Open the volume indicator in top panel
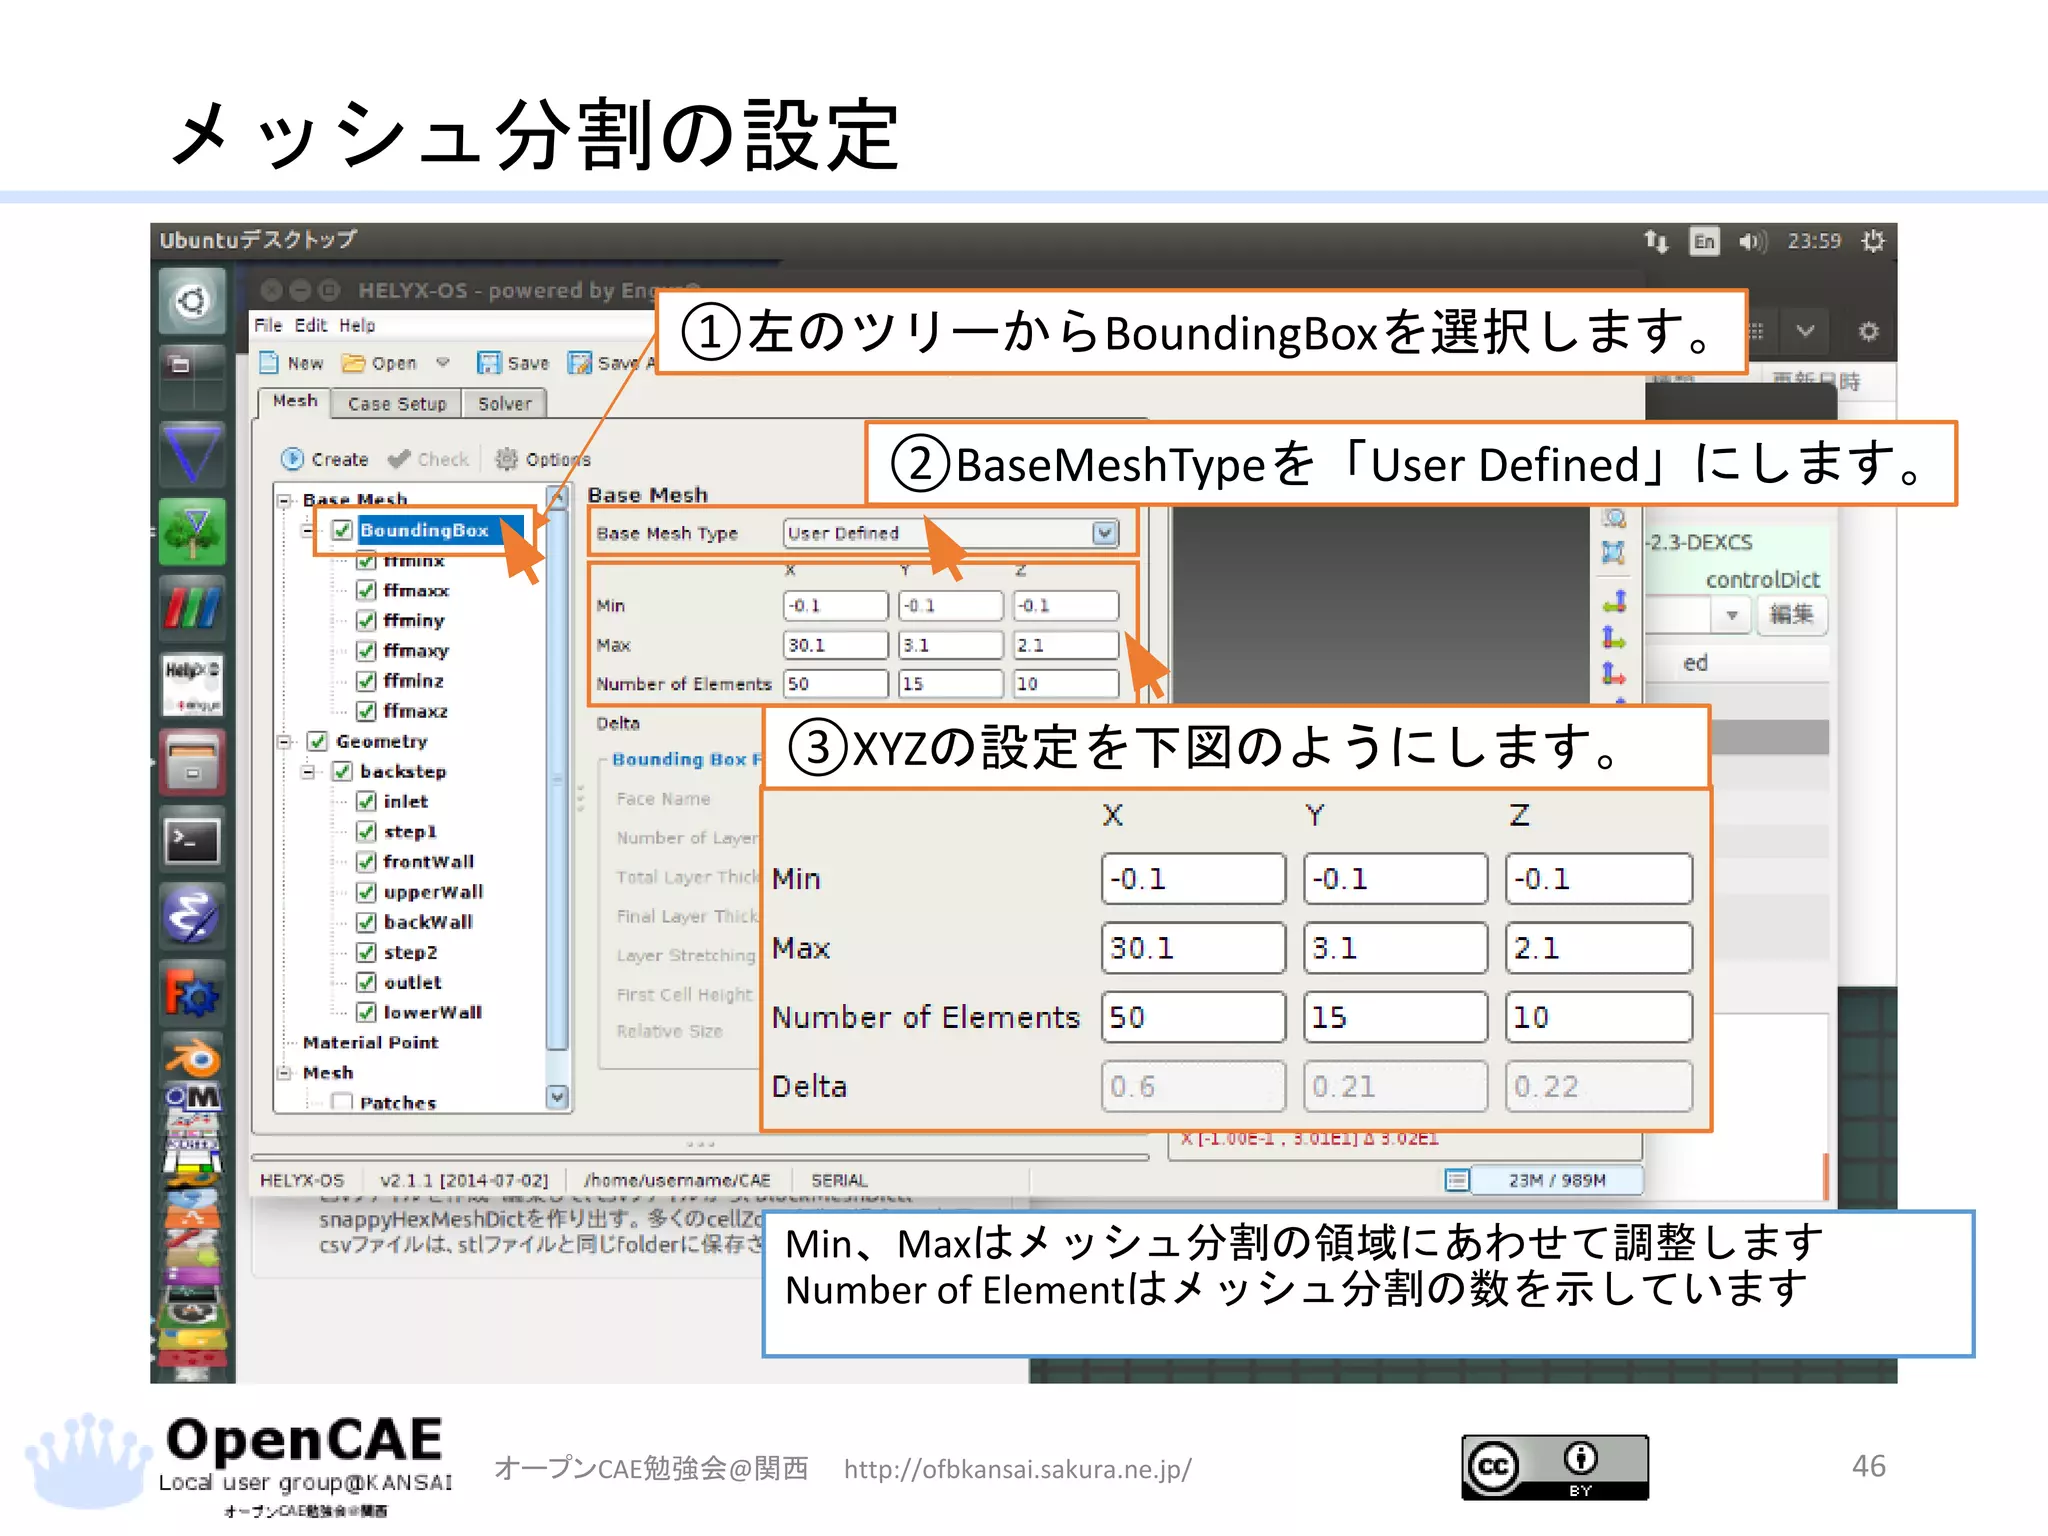The image size is (2048, 1536). pyautogui.click(x=1753, y=241)
